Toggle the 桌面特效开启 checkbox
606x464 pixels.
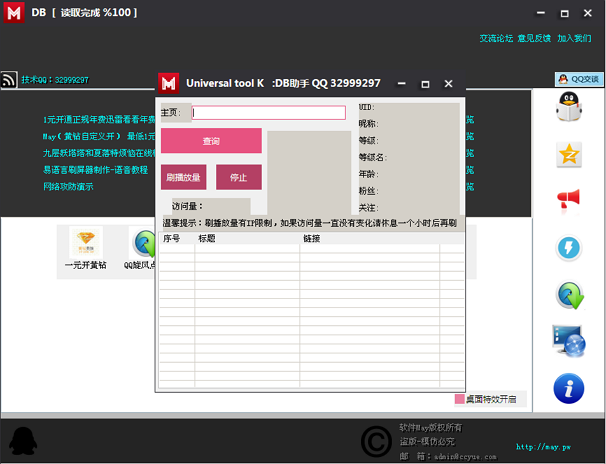pos(460,399)
